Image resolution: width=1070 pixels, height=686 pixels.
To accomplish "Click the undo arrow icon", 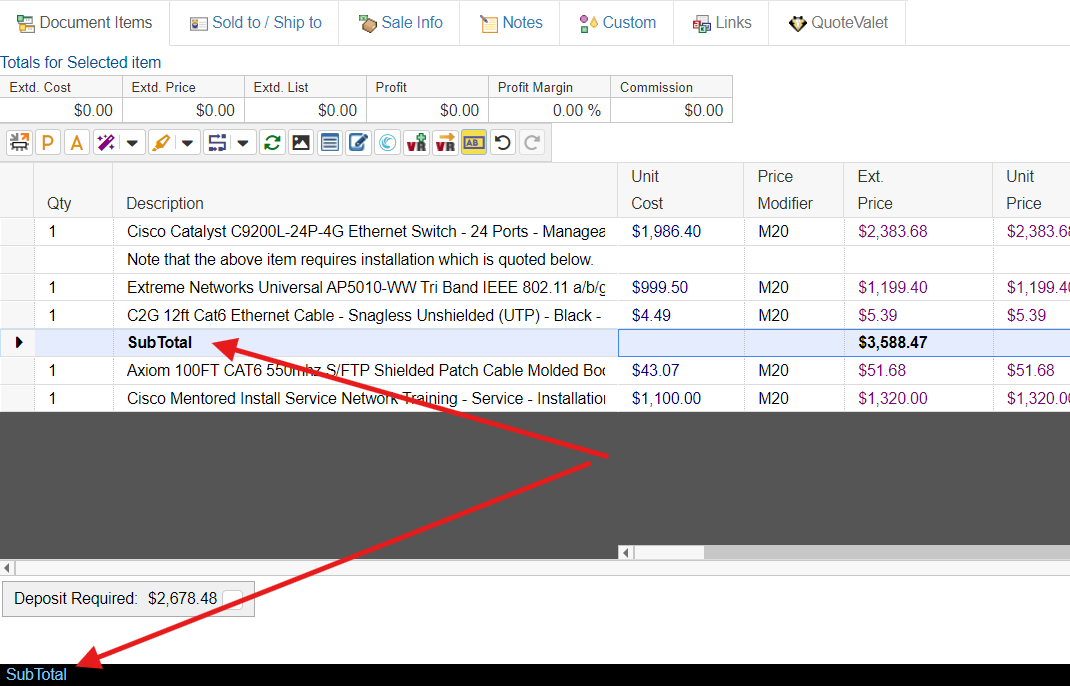I will tap(503, 143).
